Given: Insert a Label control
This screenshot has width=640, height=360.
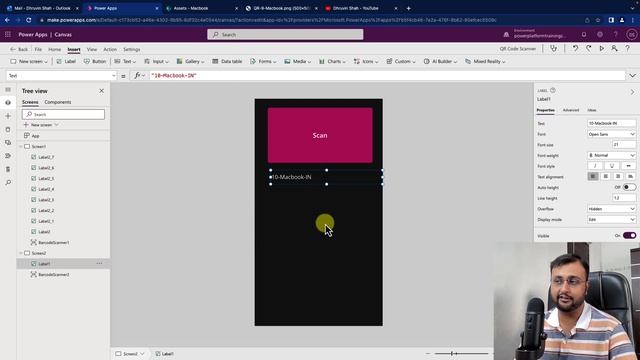Looking at the screenshot, I should click(66, 61).
